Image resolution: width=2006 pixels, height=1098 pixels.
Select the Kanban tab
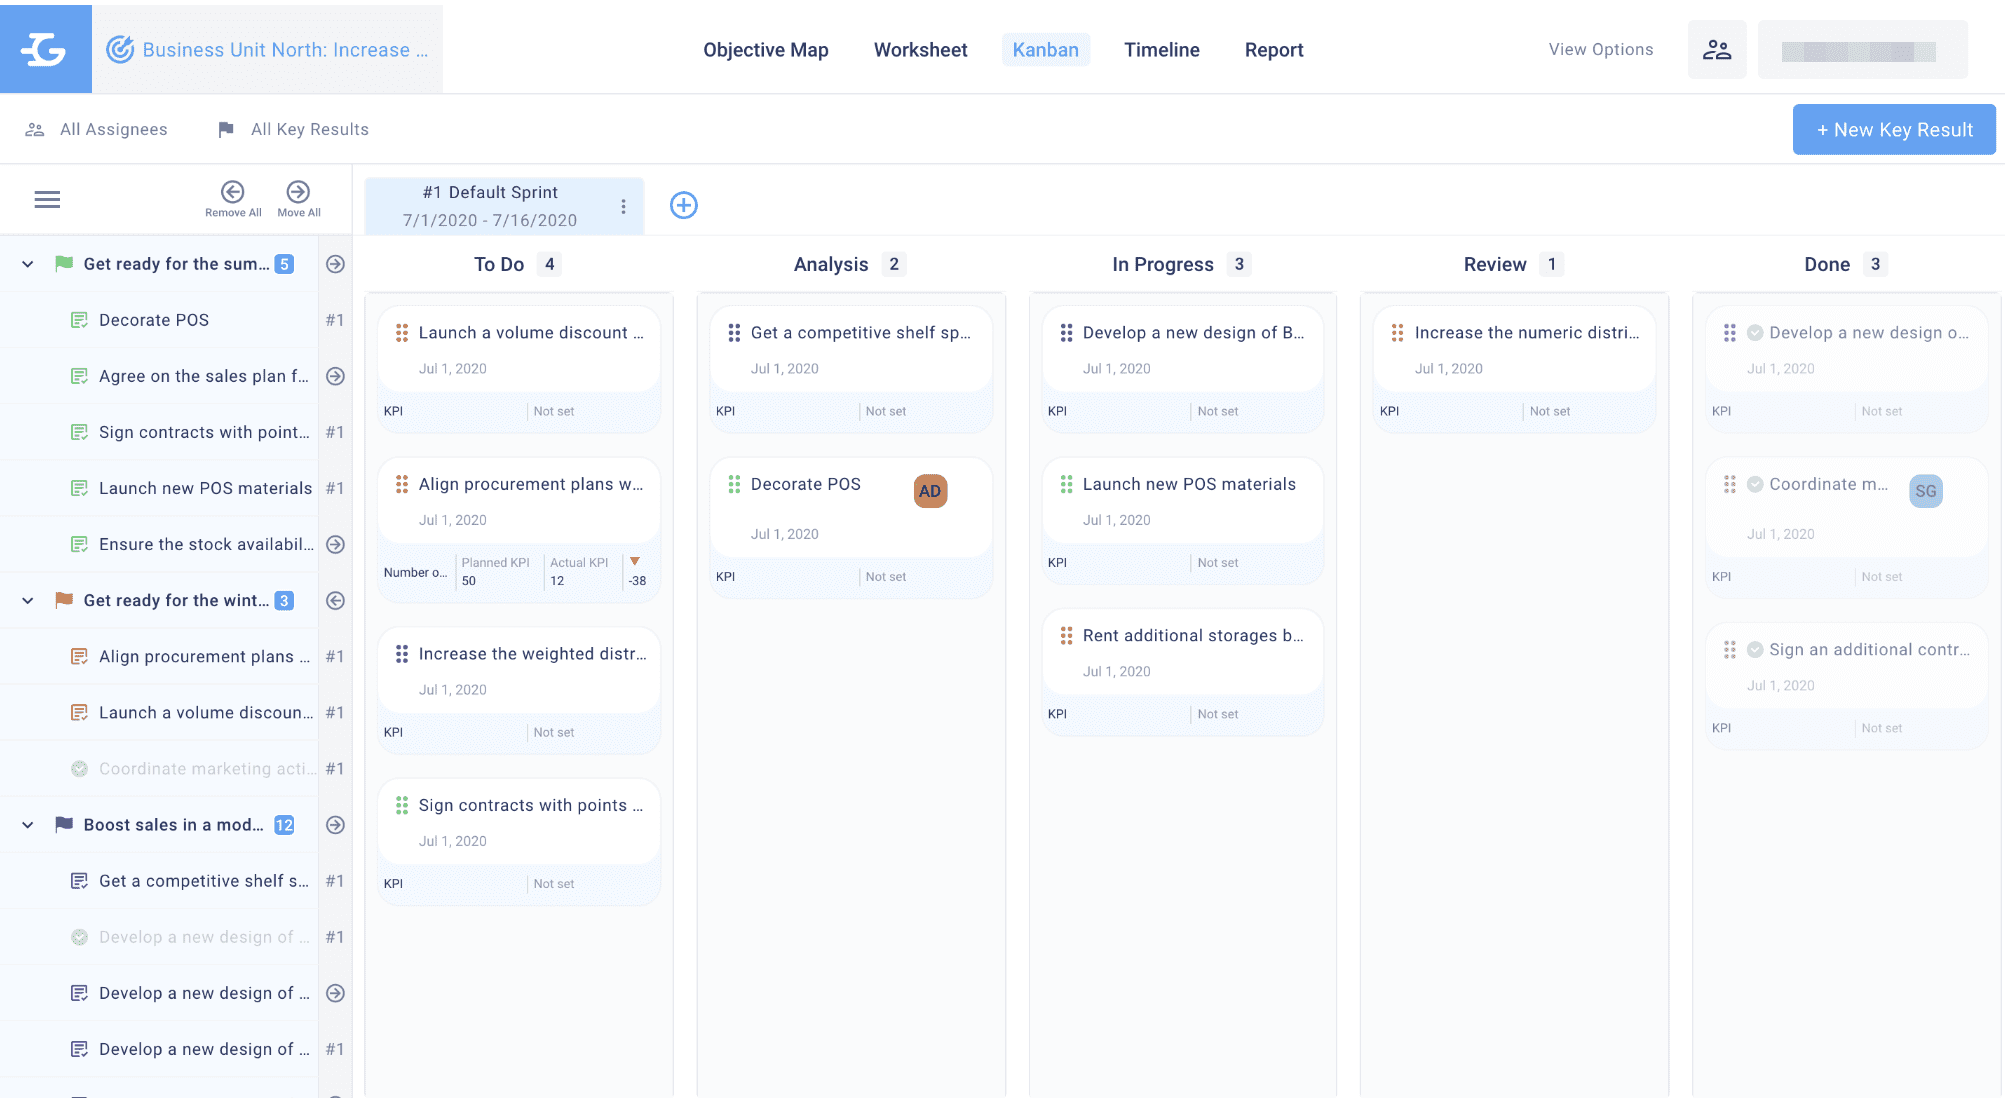(1045, 50)
